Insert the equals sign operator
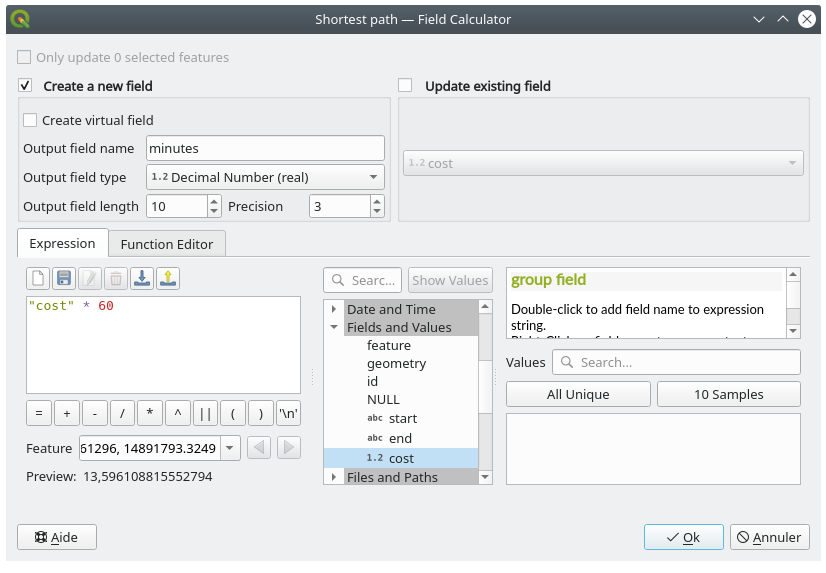This screenshot has height=573, width=826. 39,413
